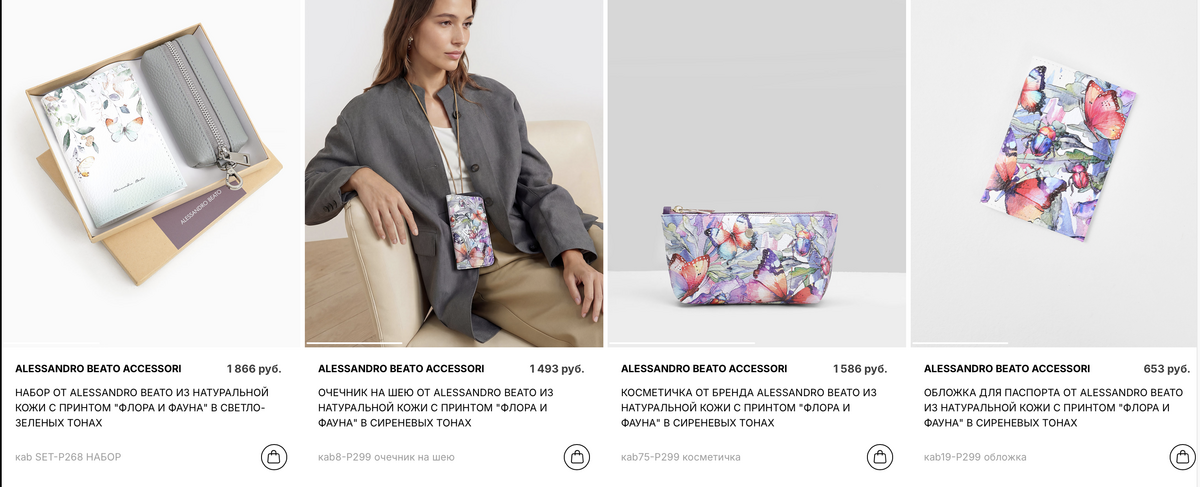Image resolution: width=1200 pixels, height=487 pixels.
Task: Open the ОЧЕЧНИК НА ШЕЮ product title
Action: point(436,408)
